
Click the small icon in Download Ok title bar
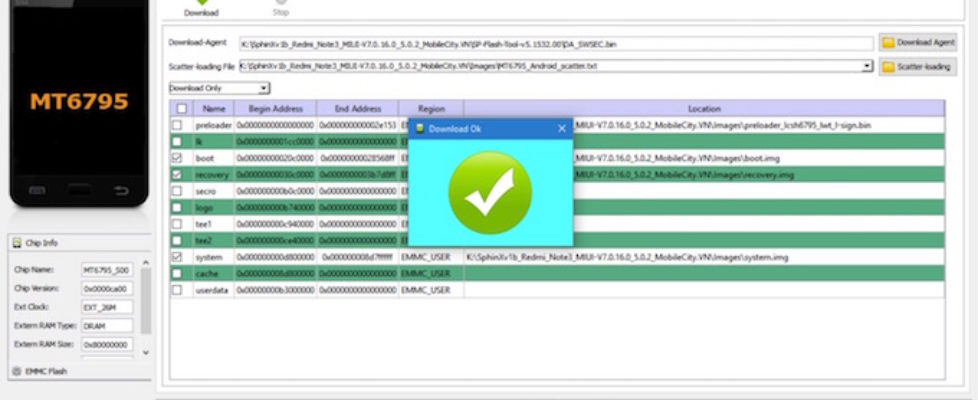click(x=419, y=129)
